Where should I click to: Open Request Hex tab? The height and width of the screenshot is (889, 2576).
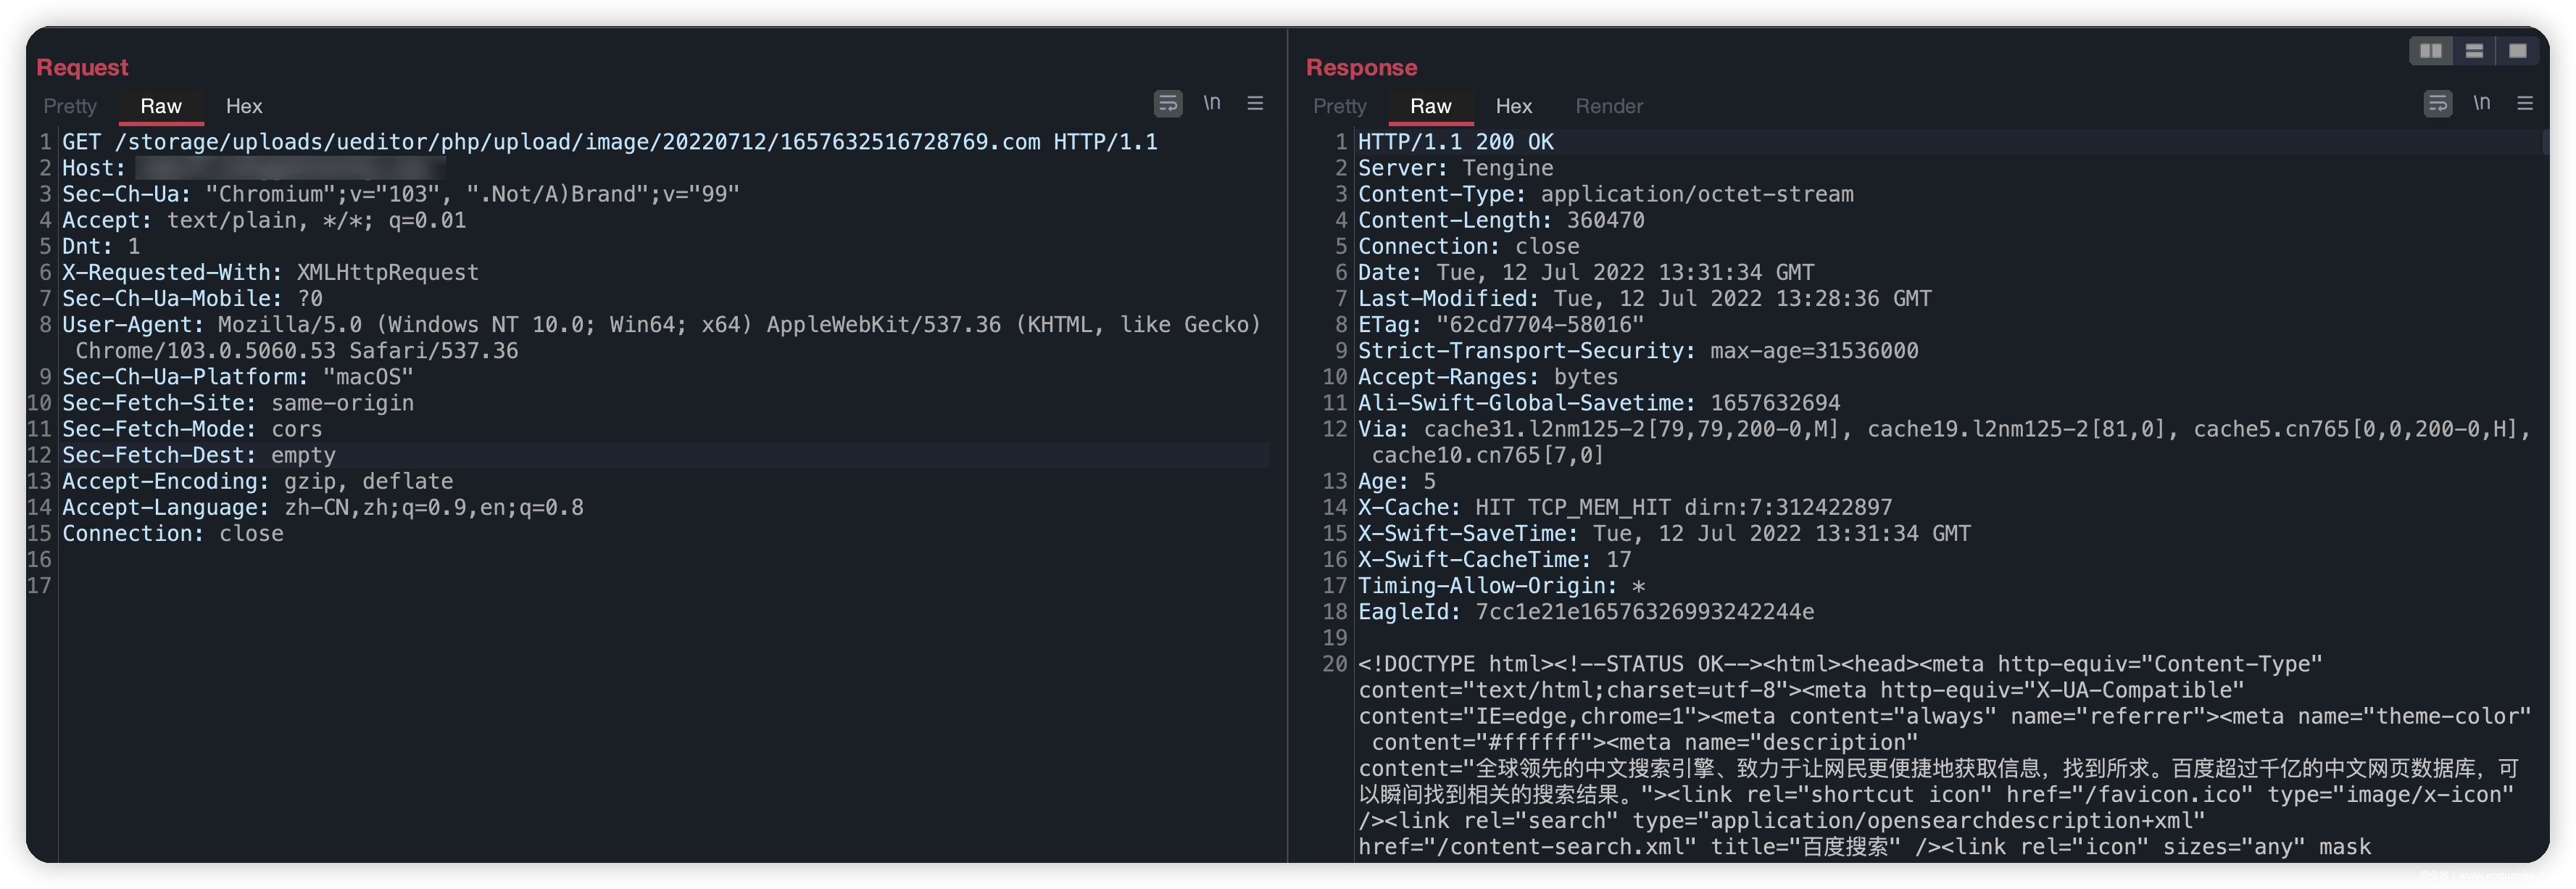244,106
